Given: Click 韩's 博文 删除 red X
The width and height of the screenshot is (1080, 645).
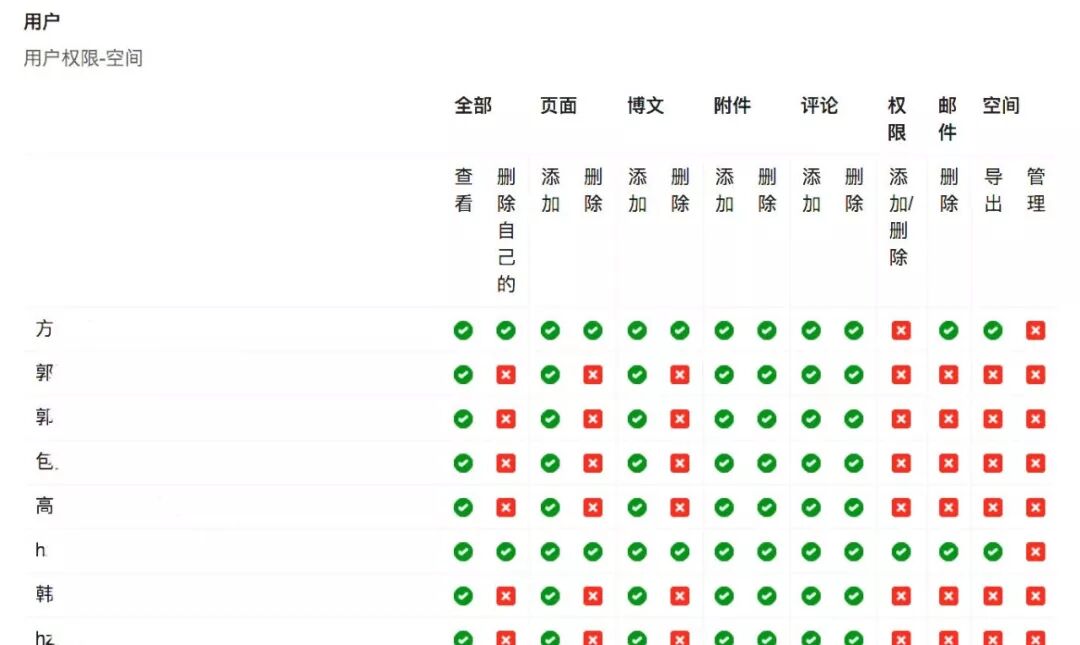Looking at the screenshot, I should pos(680,595).
